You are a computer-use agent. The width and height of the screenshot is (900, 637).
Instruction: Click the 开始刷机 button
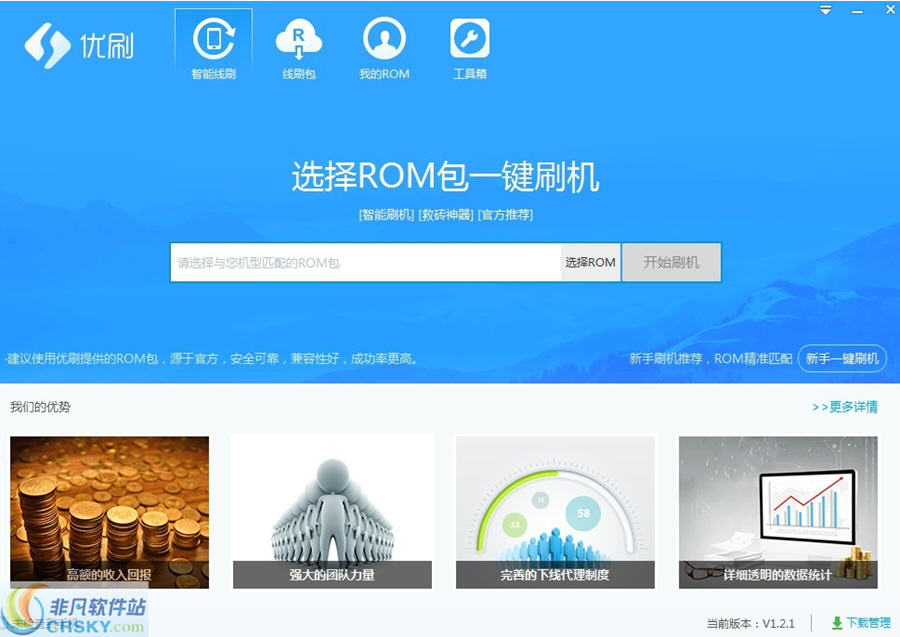click(x=671, y=262)
